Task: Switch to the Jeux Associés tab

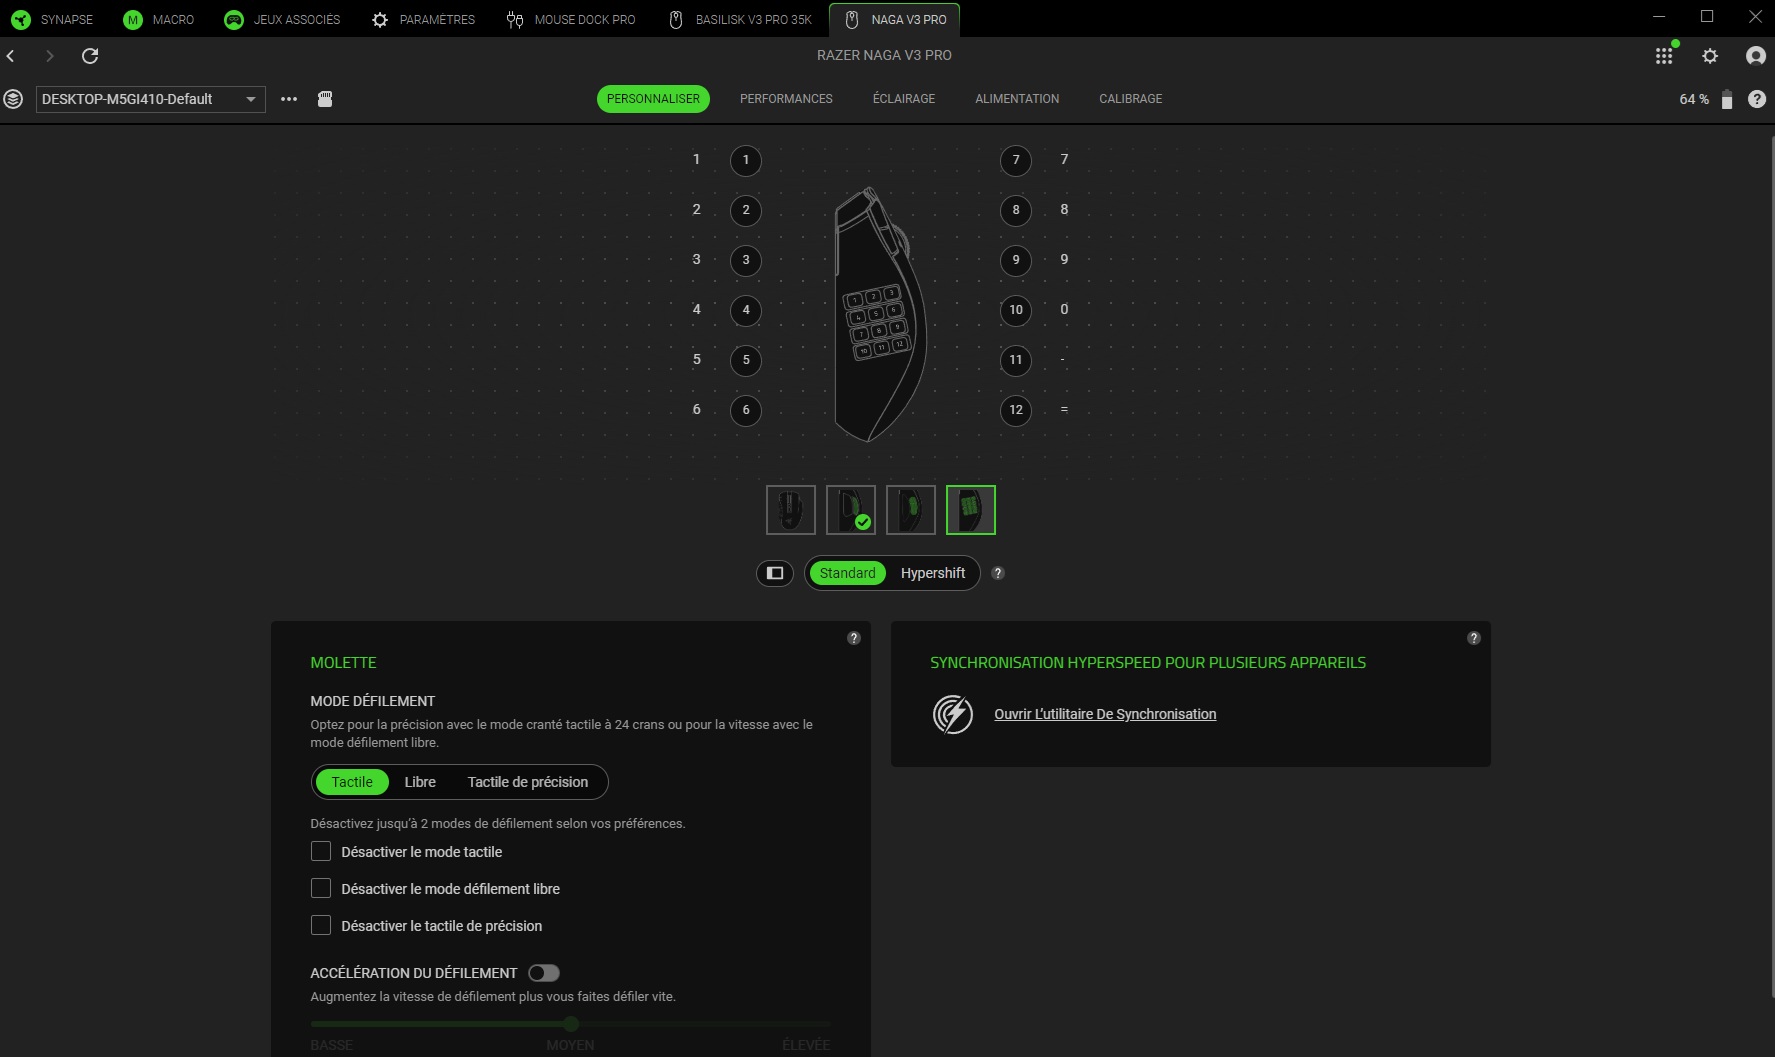Action: point(283,20)
